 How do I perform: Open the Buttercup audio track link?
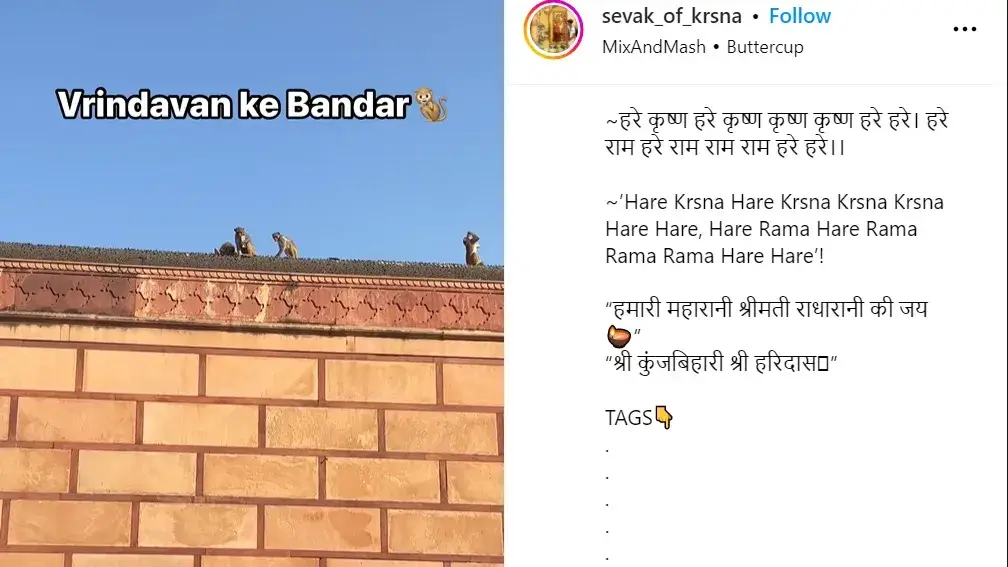pyautogui.click(x=765, y=47)
